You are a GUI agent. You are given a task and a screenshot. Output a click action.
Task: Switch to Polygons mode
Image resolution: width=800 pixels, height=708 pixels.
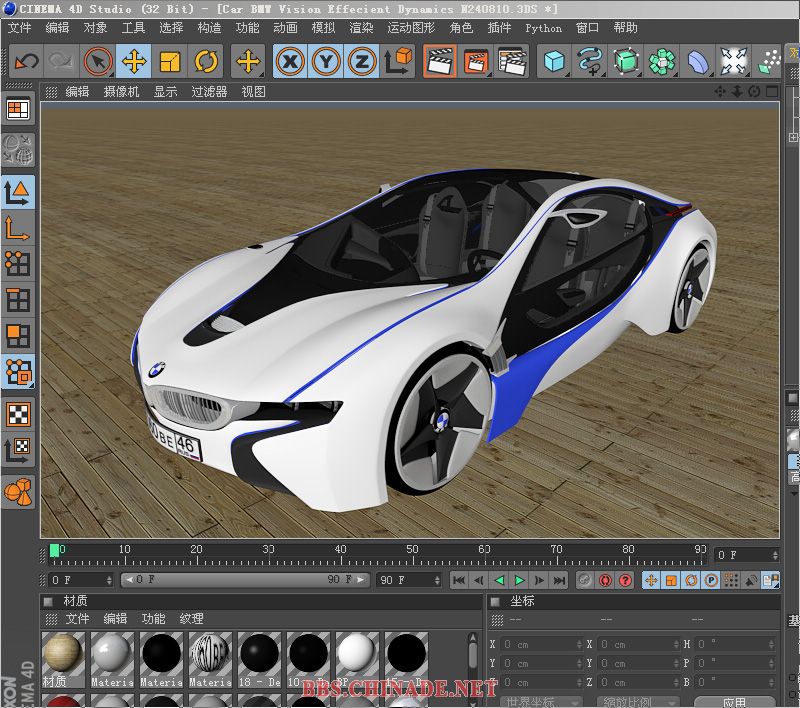pyautogui.click(x=18, y=336)
